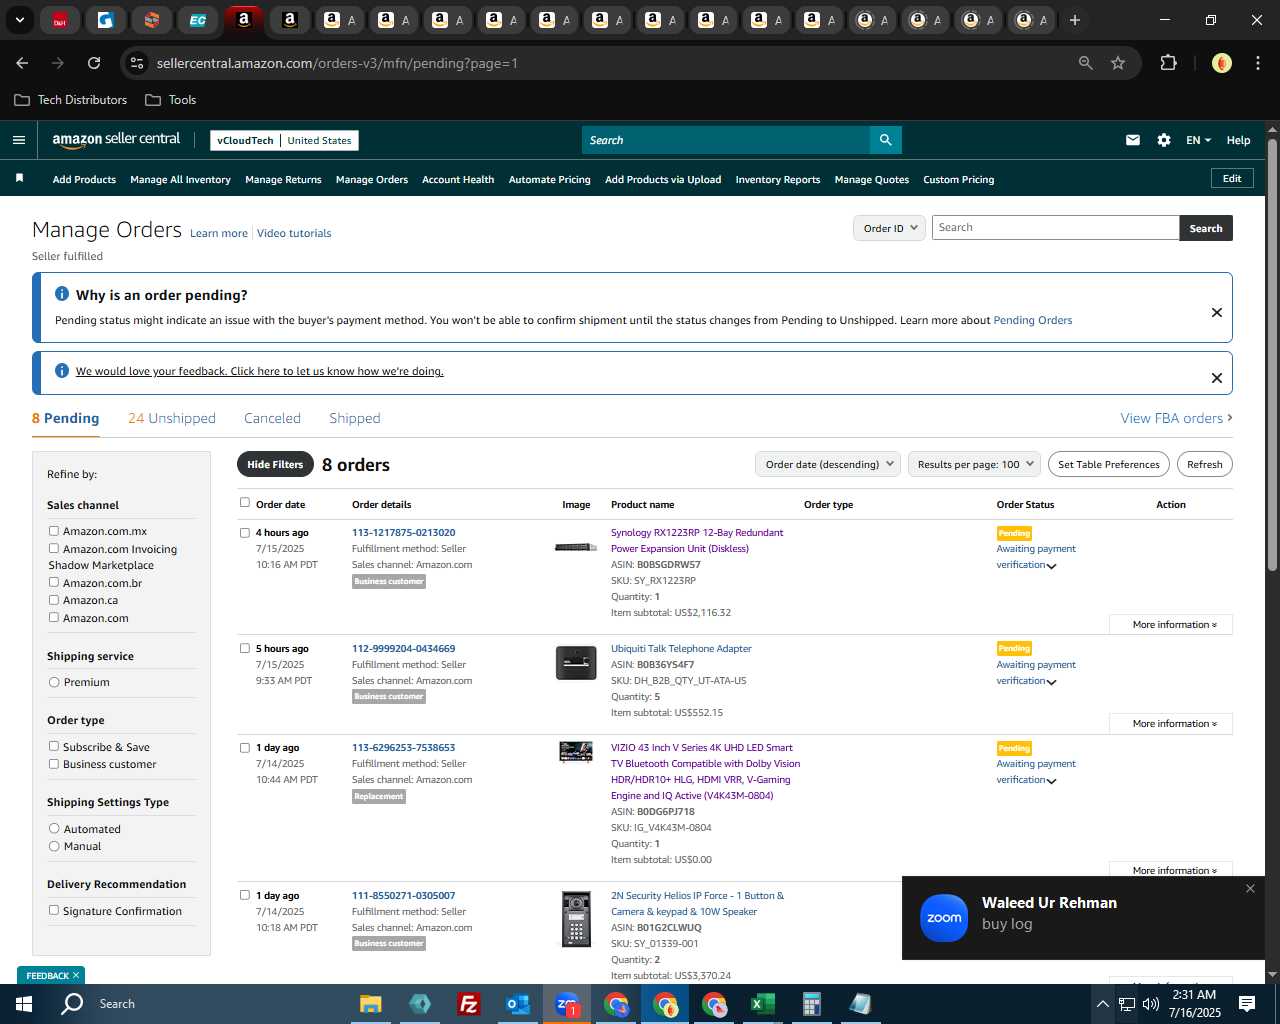Open Account Health in the nav bar
The height and width of the screenshot is (1024, 1280).
click(x=458, y=179)
